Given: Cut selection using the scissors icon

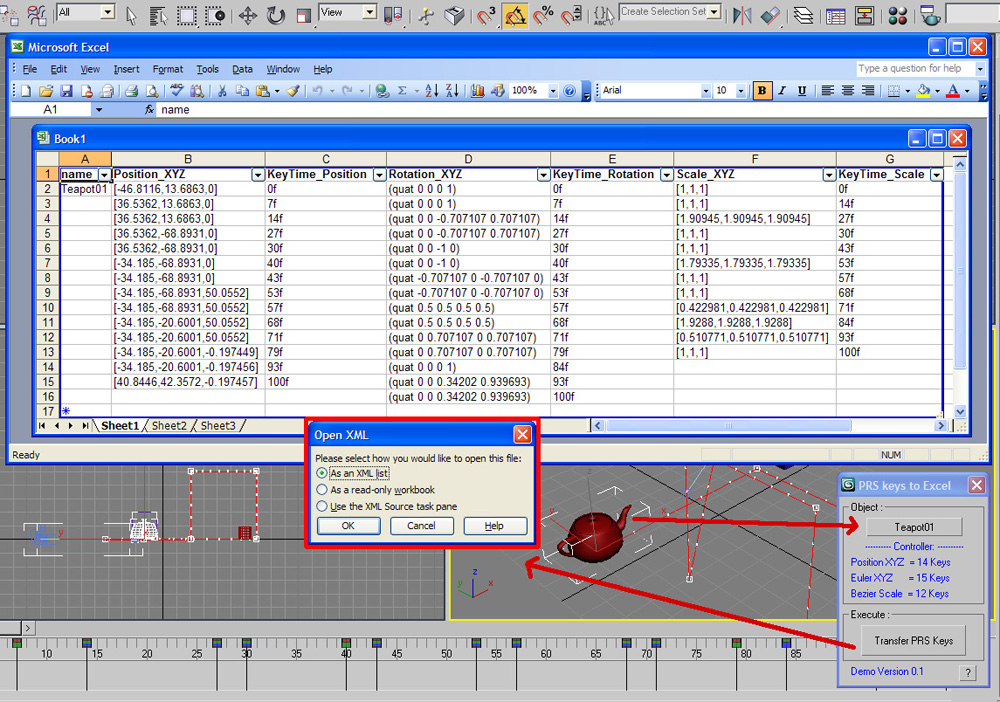Looking at the screenshot, I should [x=222, y=91].
